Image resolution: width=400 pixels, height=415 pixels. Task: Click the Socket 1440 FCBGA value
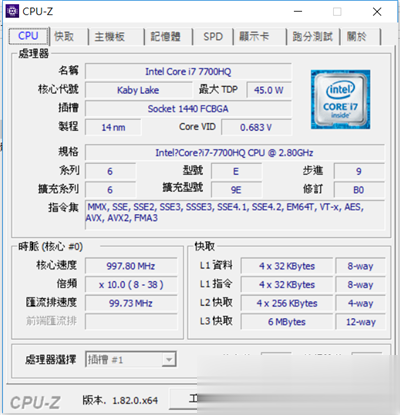click(188, 109)
